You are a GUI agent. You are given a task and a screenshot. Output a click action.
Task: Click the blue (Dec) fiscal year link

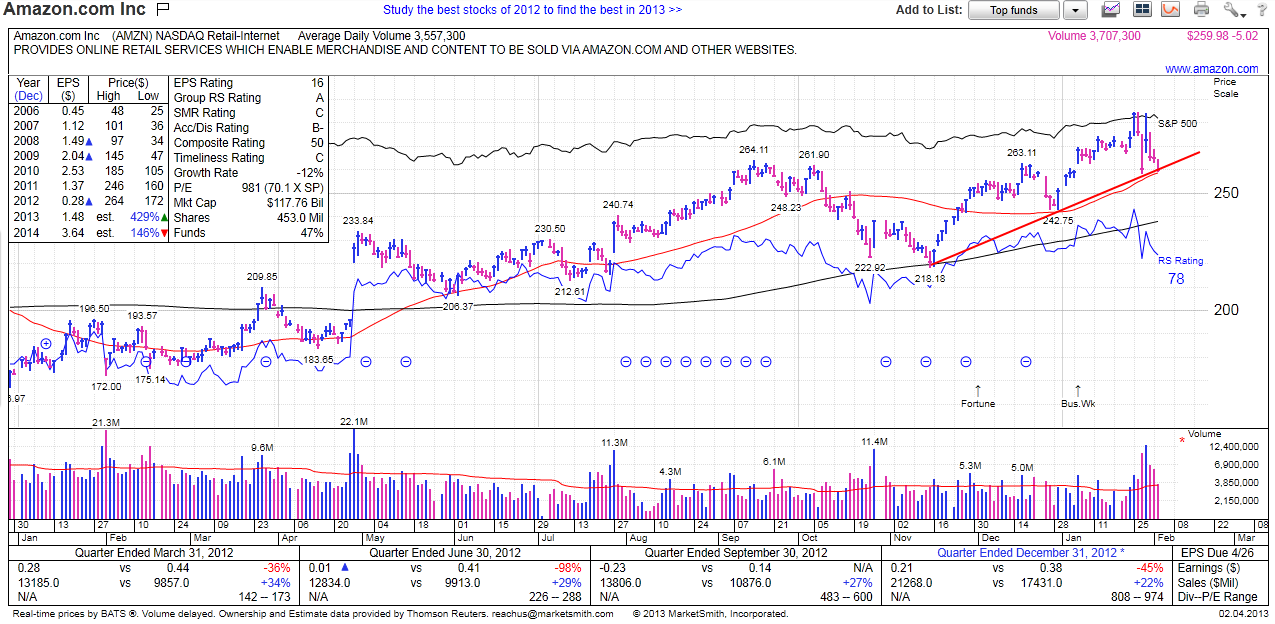click(x=29, y=97)
